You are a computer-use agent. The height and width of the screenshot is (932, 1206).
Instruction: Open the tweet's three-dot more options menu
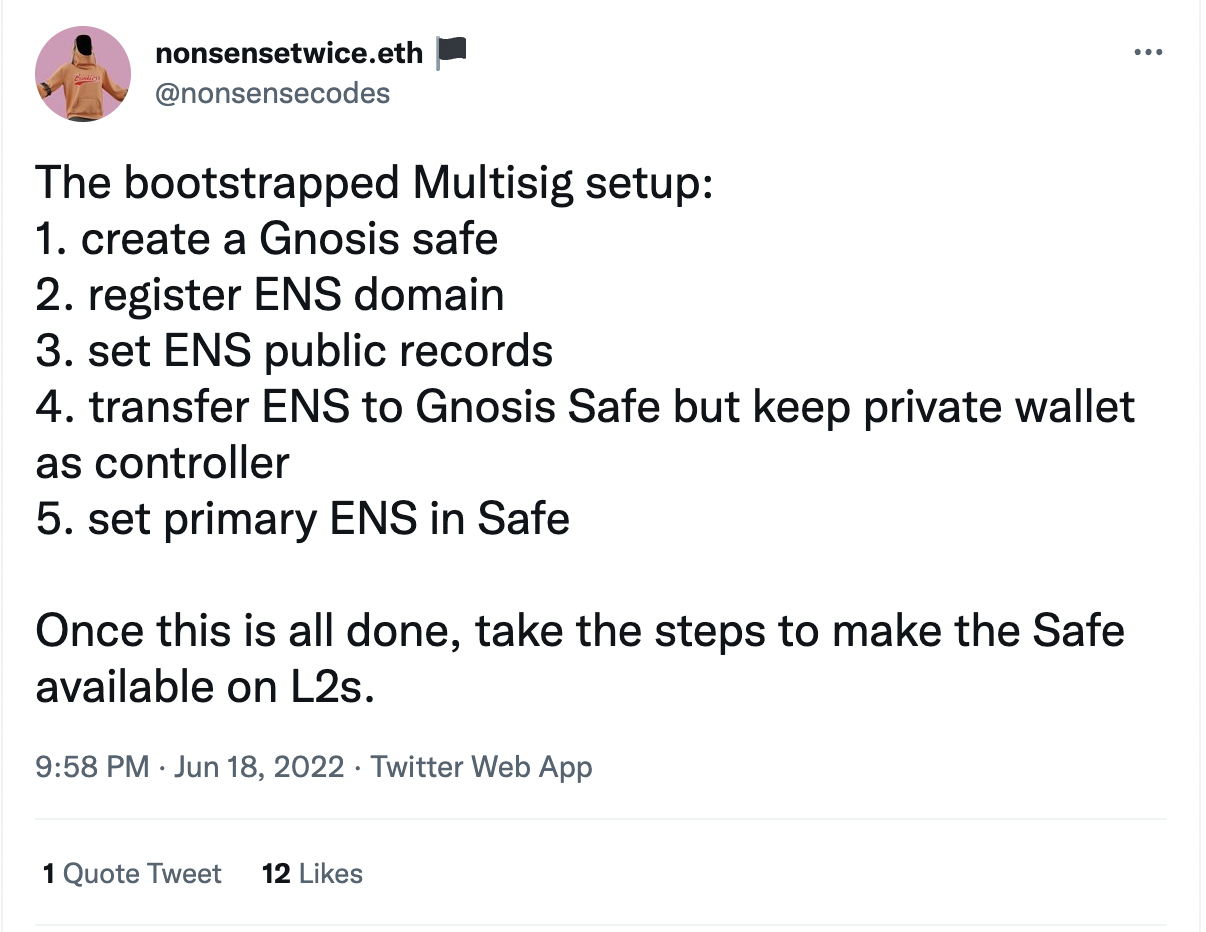coord(1147,51)
